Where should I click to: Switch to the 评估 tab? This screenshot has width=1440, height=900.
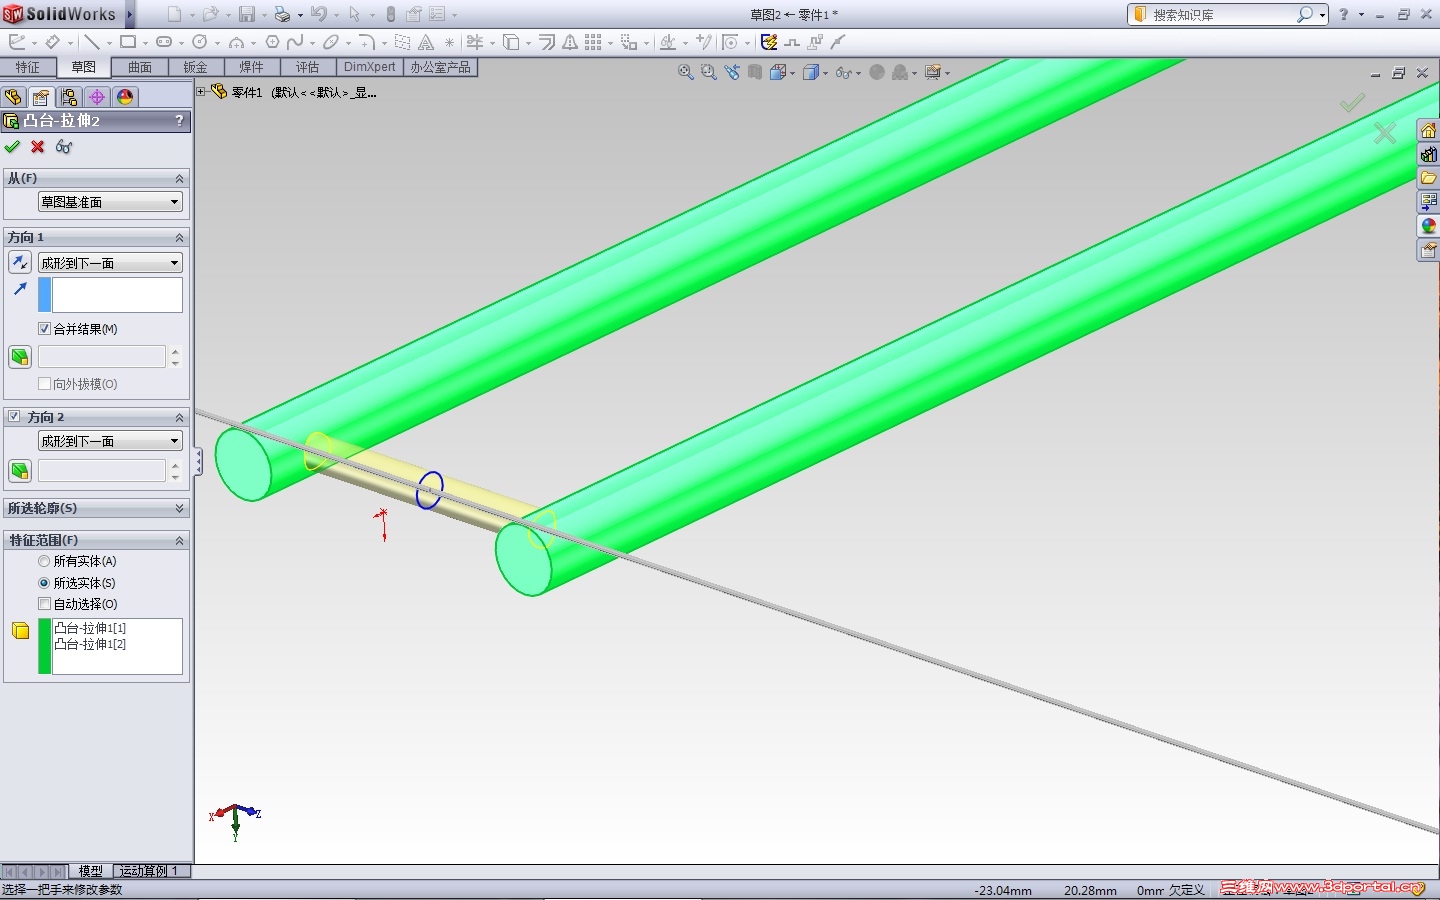(x=308, y=67)
